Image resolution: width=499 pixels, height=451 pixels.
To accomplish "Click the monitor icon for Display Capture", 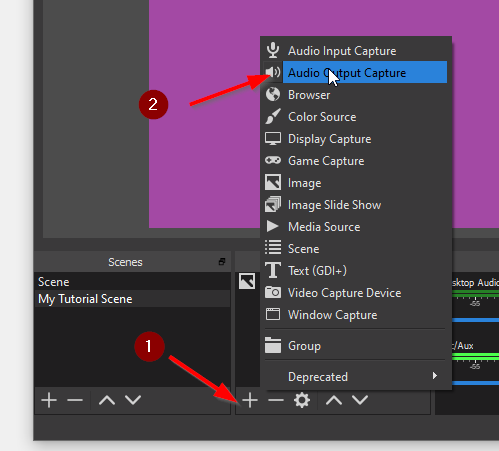I will pos(273,138).
